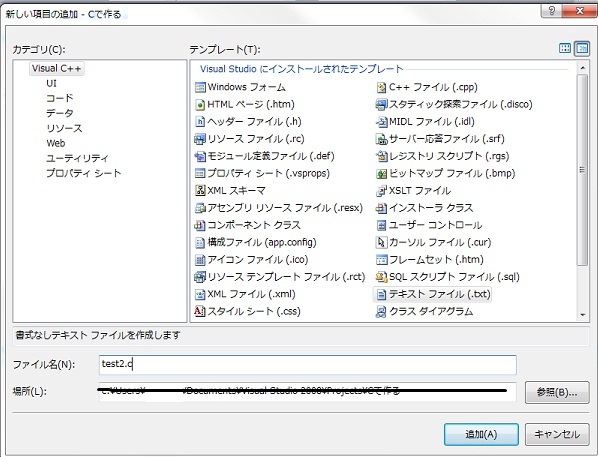The image size is (598, 457).
Task: Select the プロパティ シート (.vsprops) icon
Action: point(200,173)
